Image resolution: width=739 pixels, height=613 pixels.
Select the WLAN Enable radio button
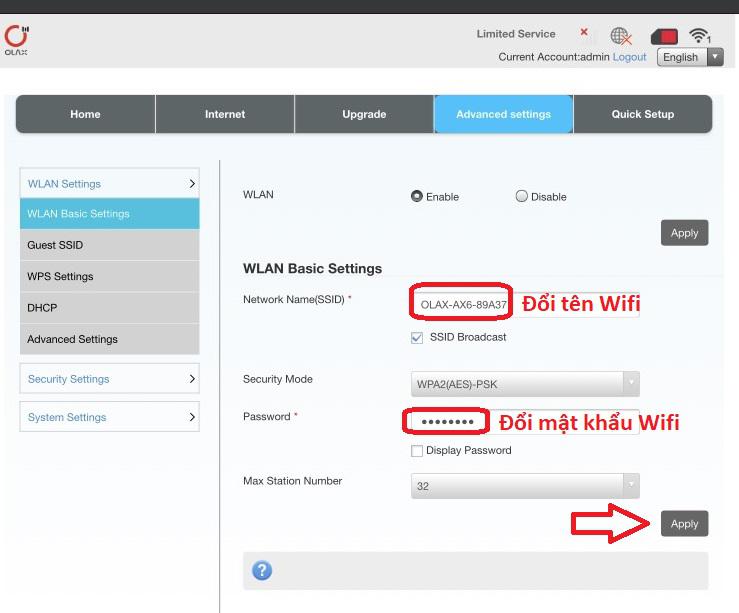(417, 197)
